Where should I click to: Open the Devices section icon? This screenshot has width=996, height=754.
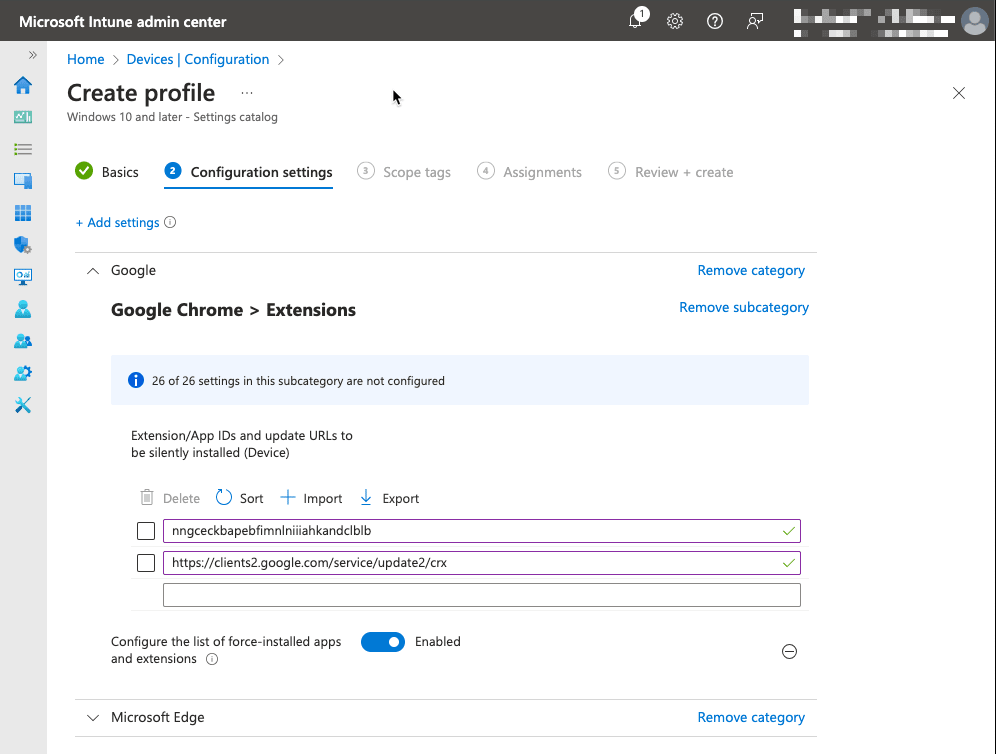click(x=22, y=182)
